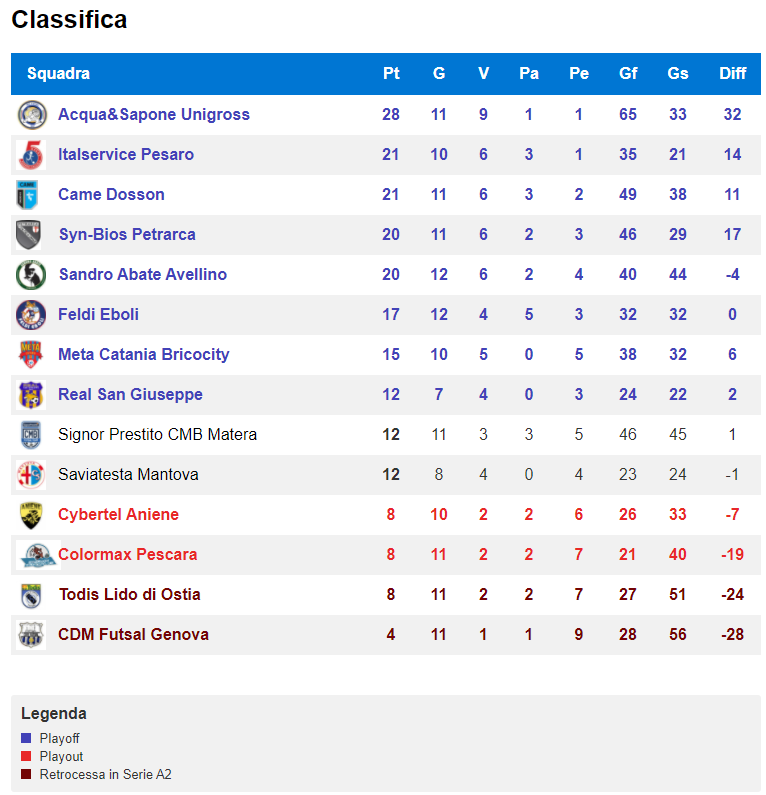Click the Diff column header
Image resolution: width=766 pixels, height=795 pixels.
733,74
